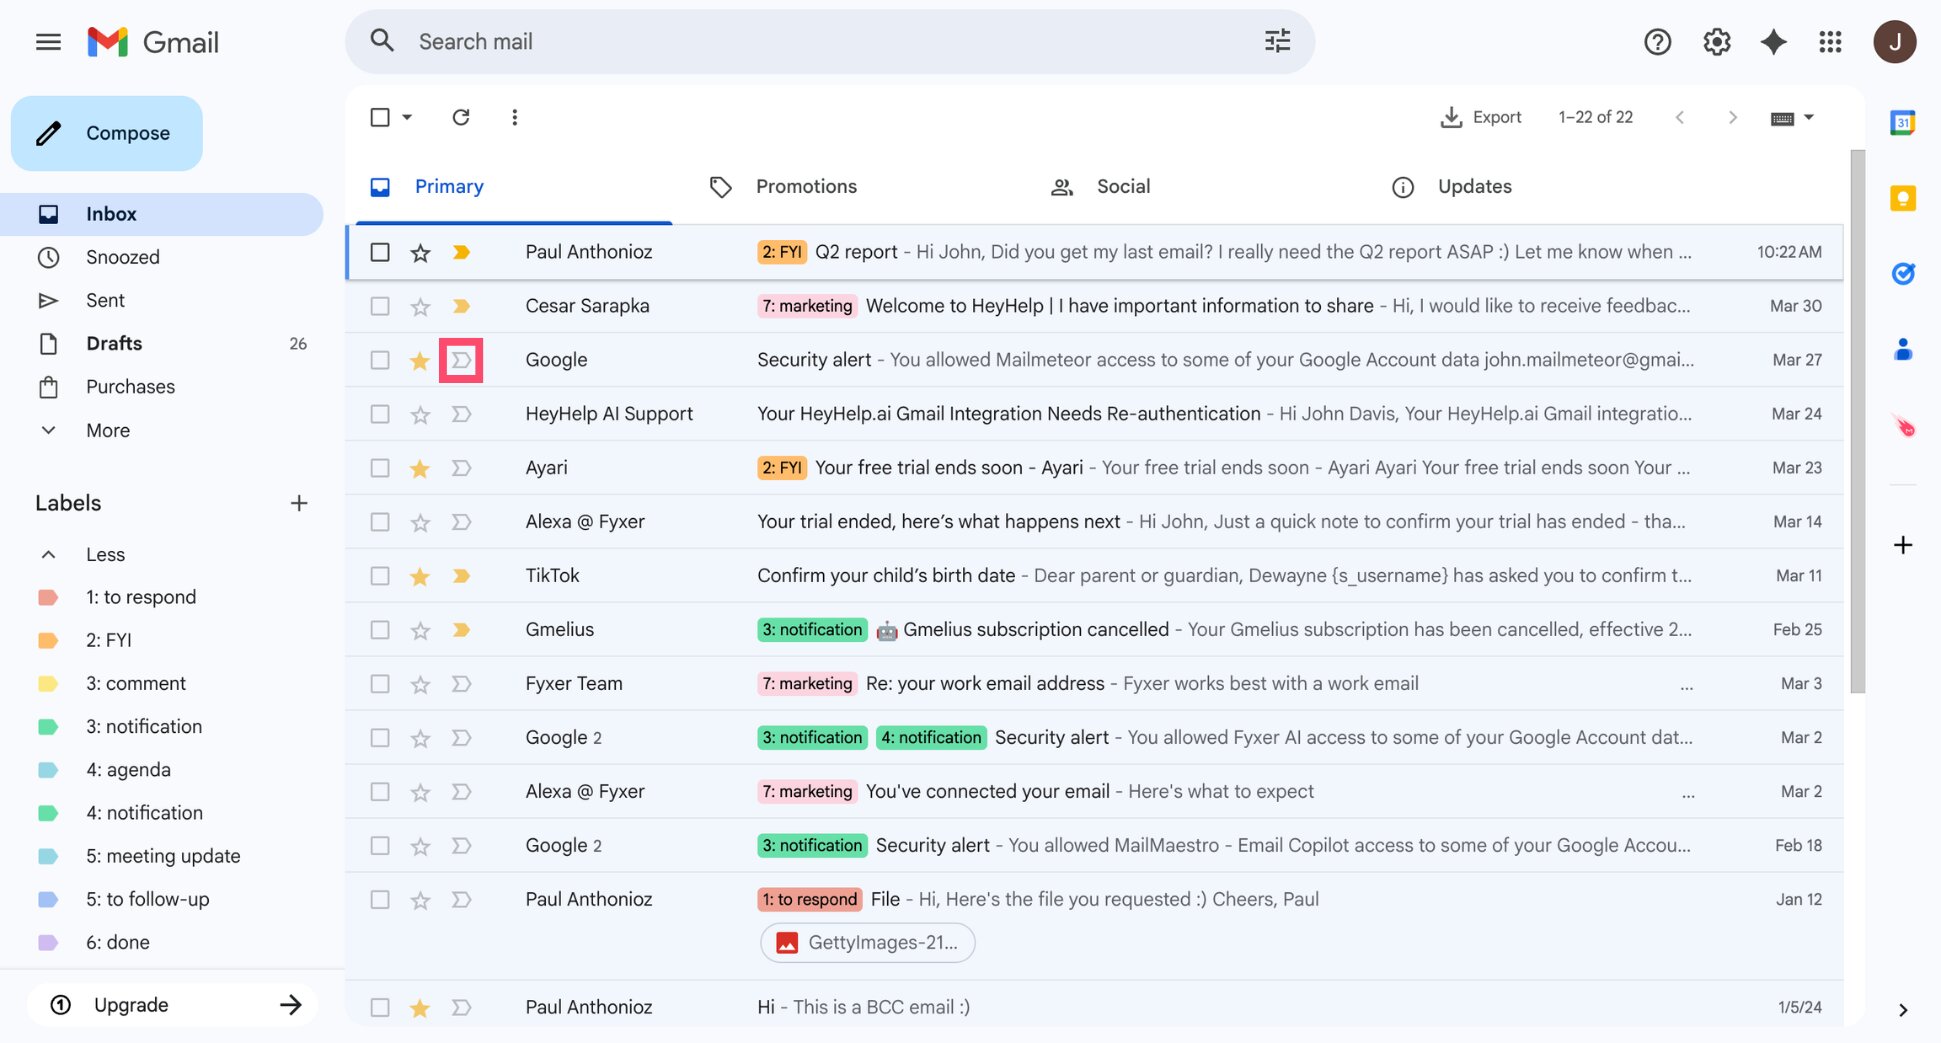Unstar the Google Security alert Mar 27 email

pos(420,361)
